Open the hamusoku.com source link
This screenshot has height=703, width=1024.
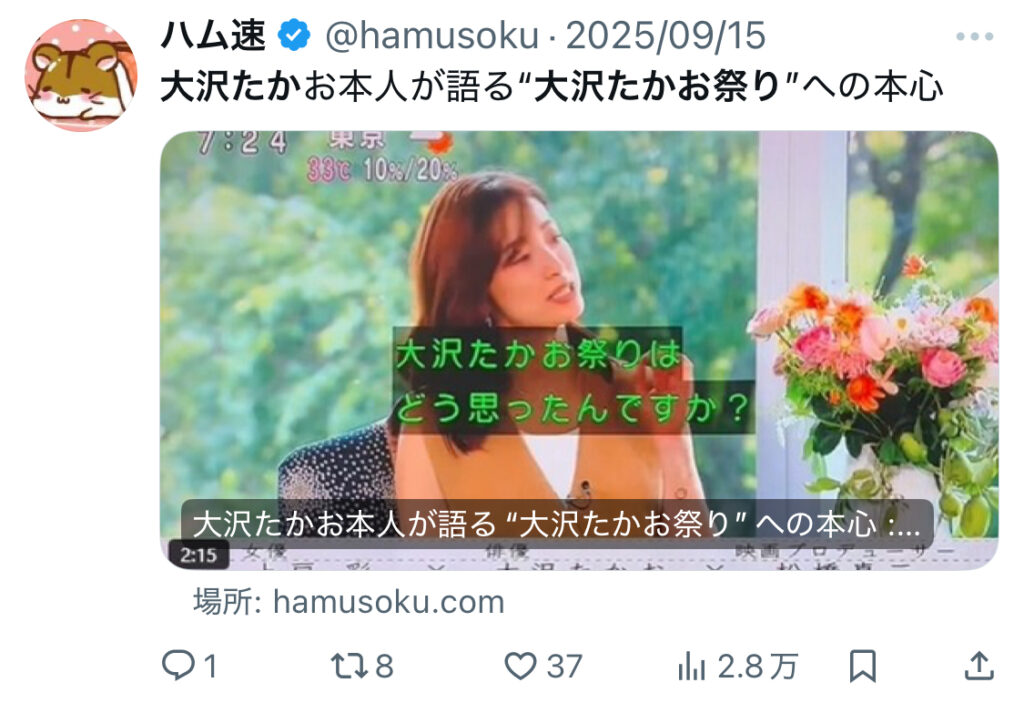tap(349, 602)
